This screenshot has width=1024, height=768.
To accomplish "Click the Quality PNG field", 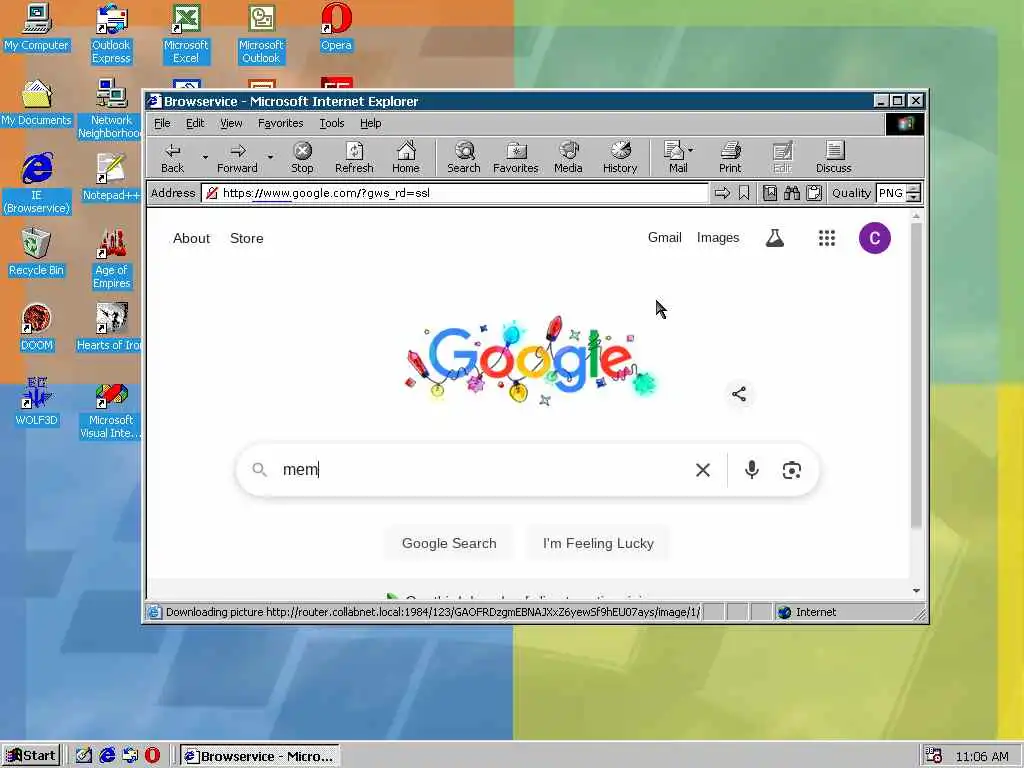I will point(891,193).
